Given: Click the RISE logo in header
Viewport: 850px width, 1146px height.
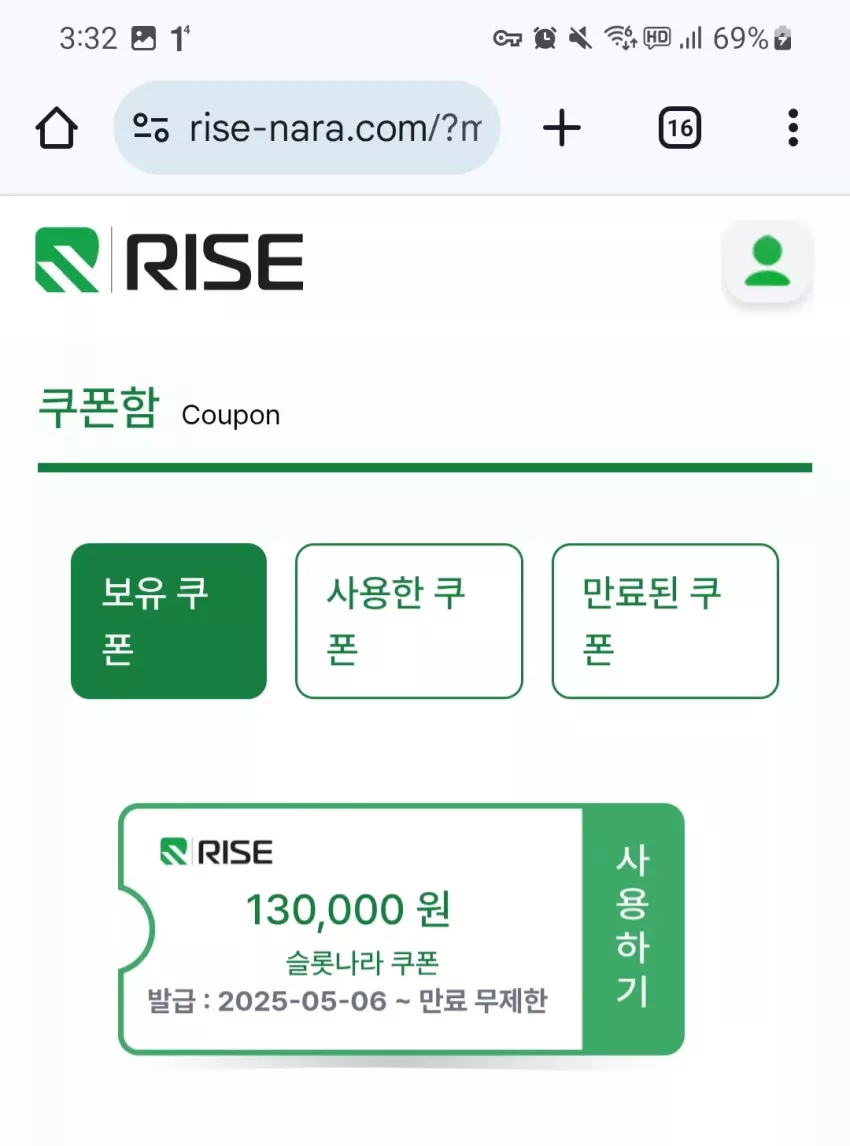Looking at the screenshot, I should pos(169,260).
